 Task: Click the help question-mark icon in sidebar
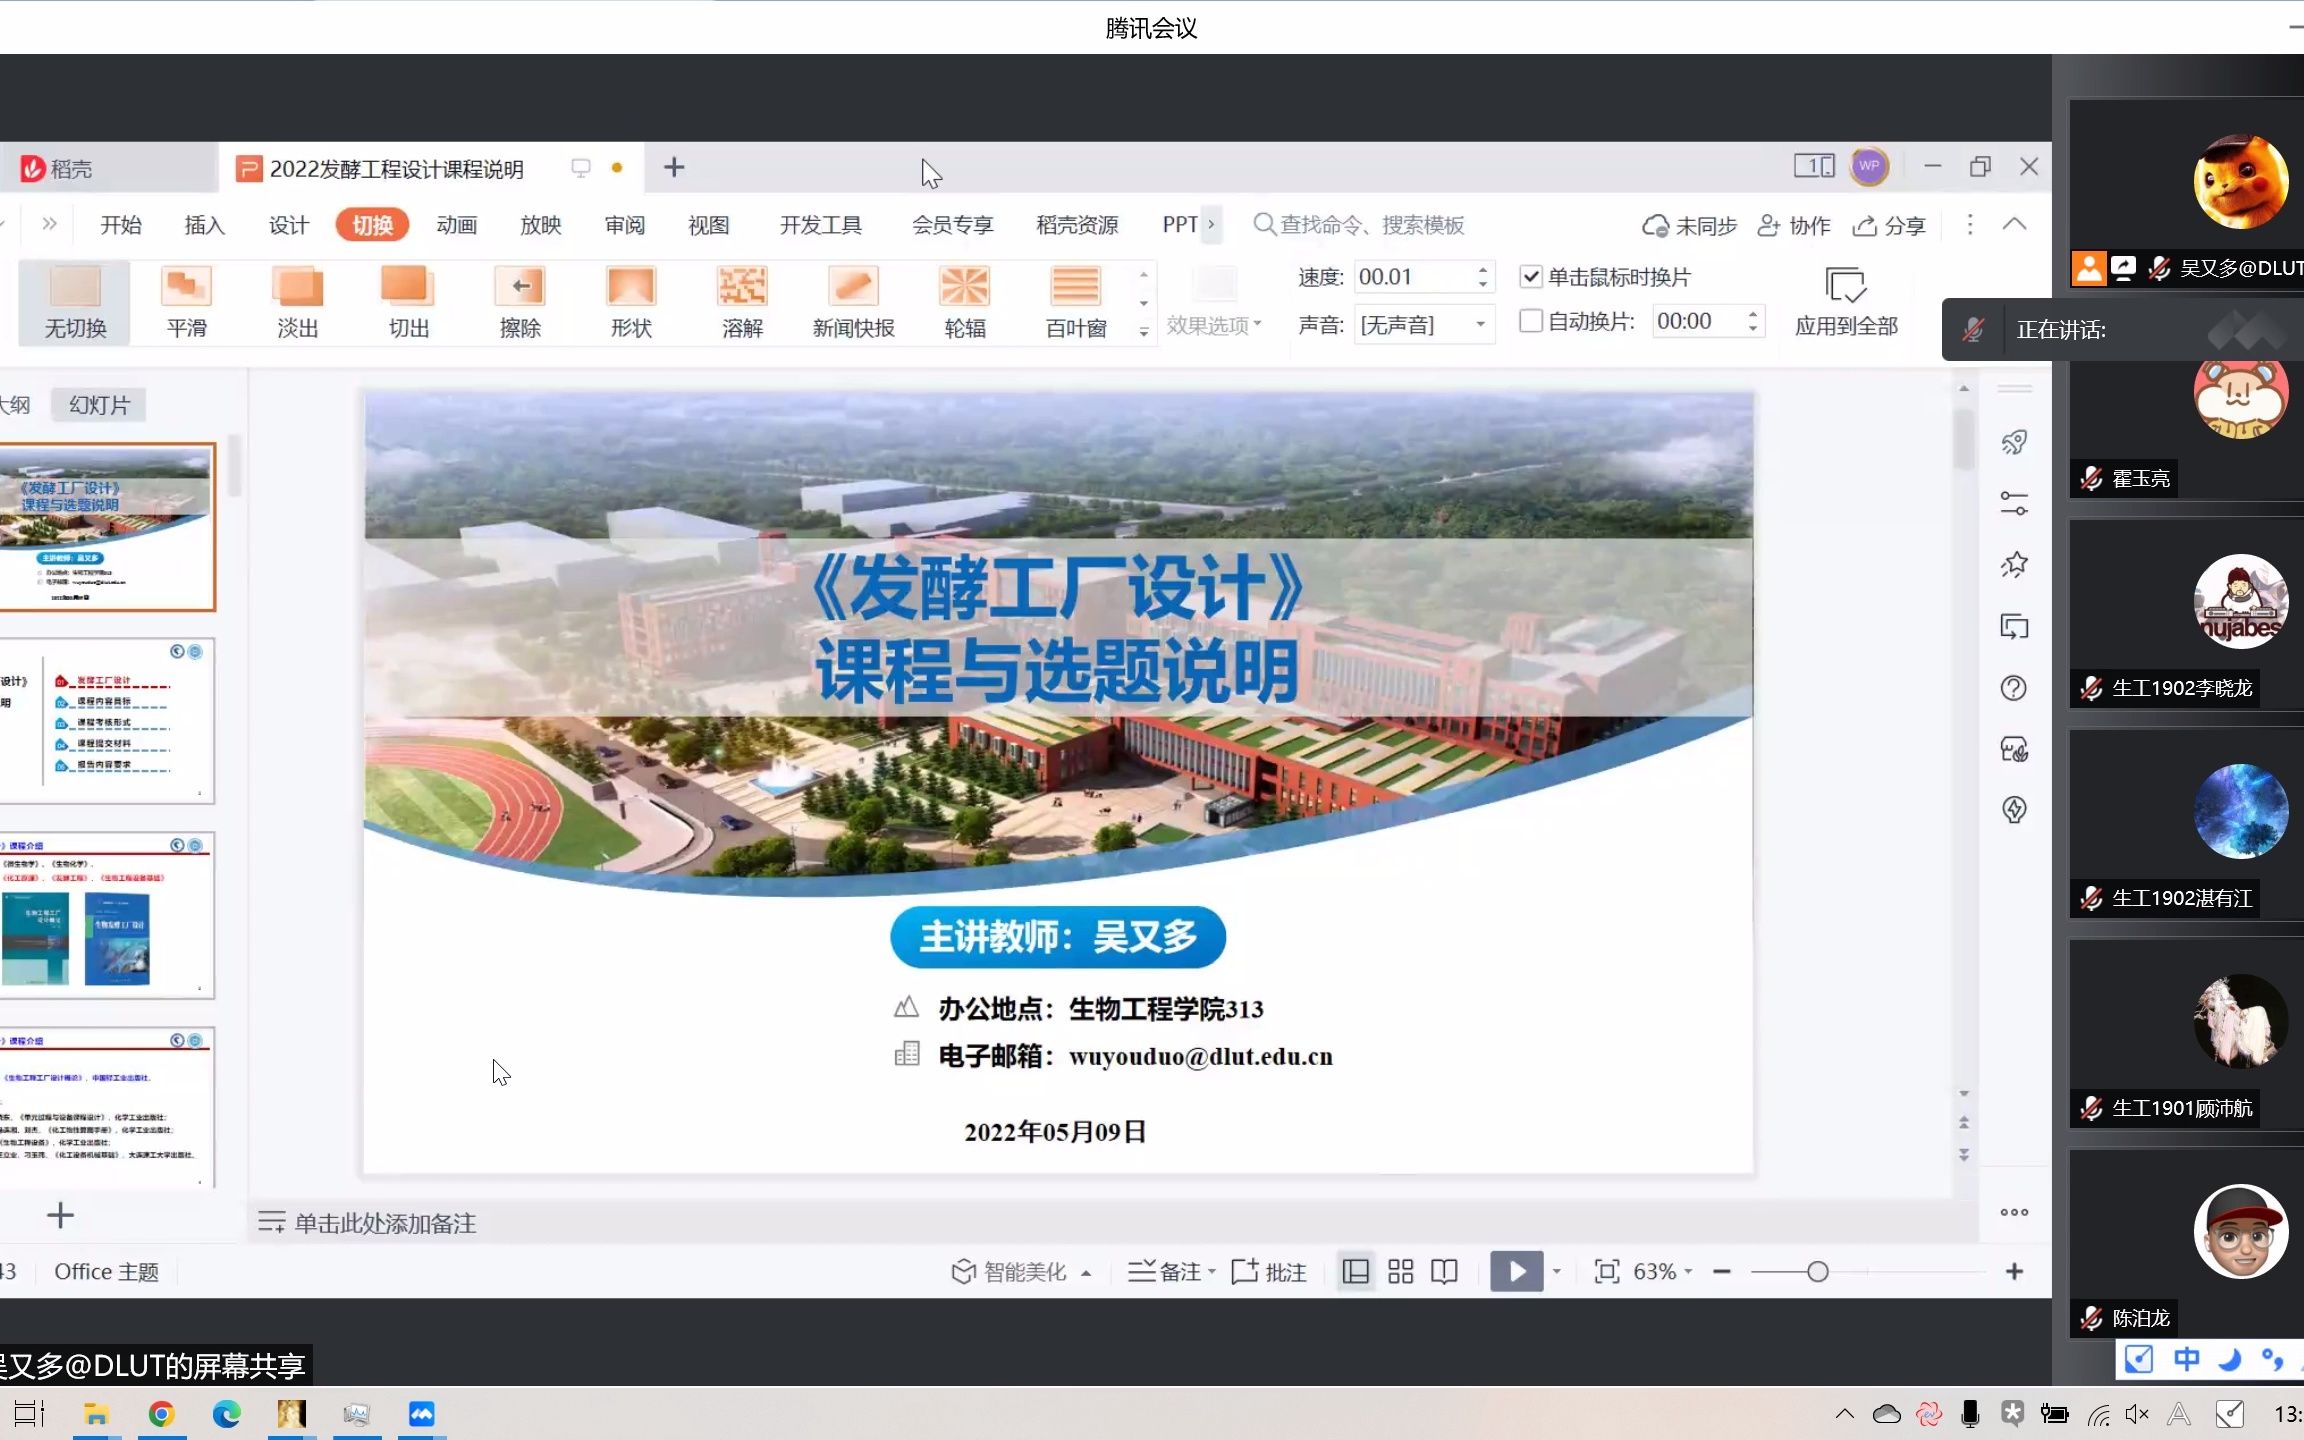coord(2014,688)
